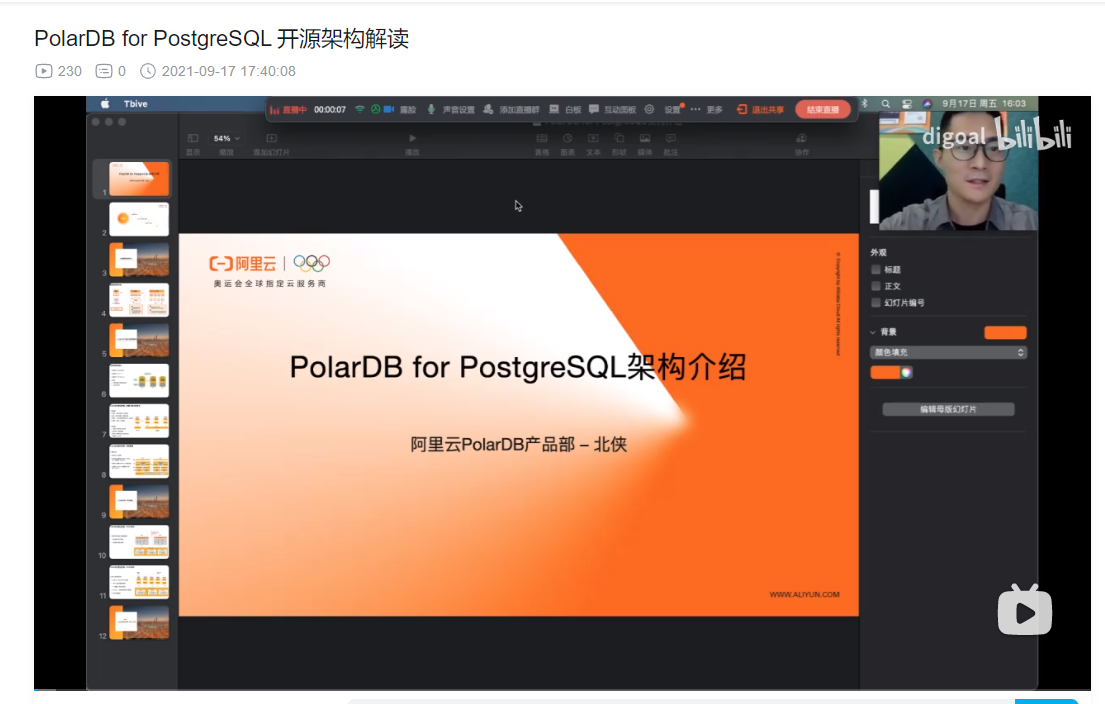Select slide 4 thumbnail in navigator

coord(139,299)
